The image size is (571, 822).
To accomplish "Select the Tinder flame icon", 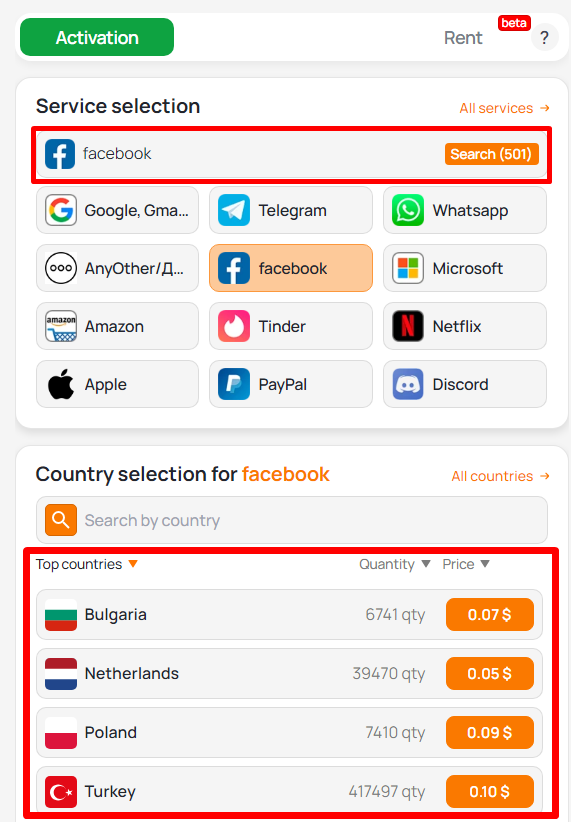I will tap(234, 326).
